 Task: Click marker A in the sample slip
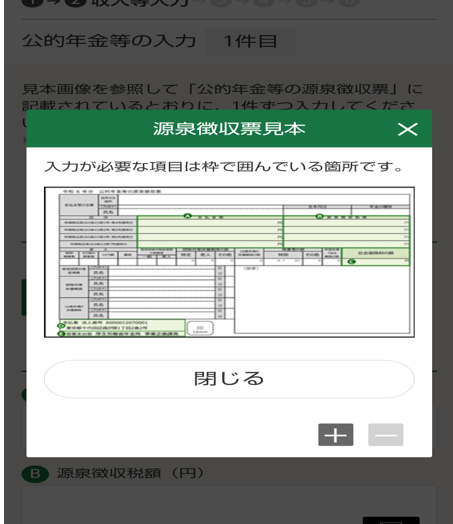point(188,217)
